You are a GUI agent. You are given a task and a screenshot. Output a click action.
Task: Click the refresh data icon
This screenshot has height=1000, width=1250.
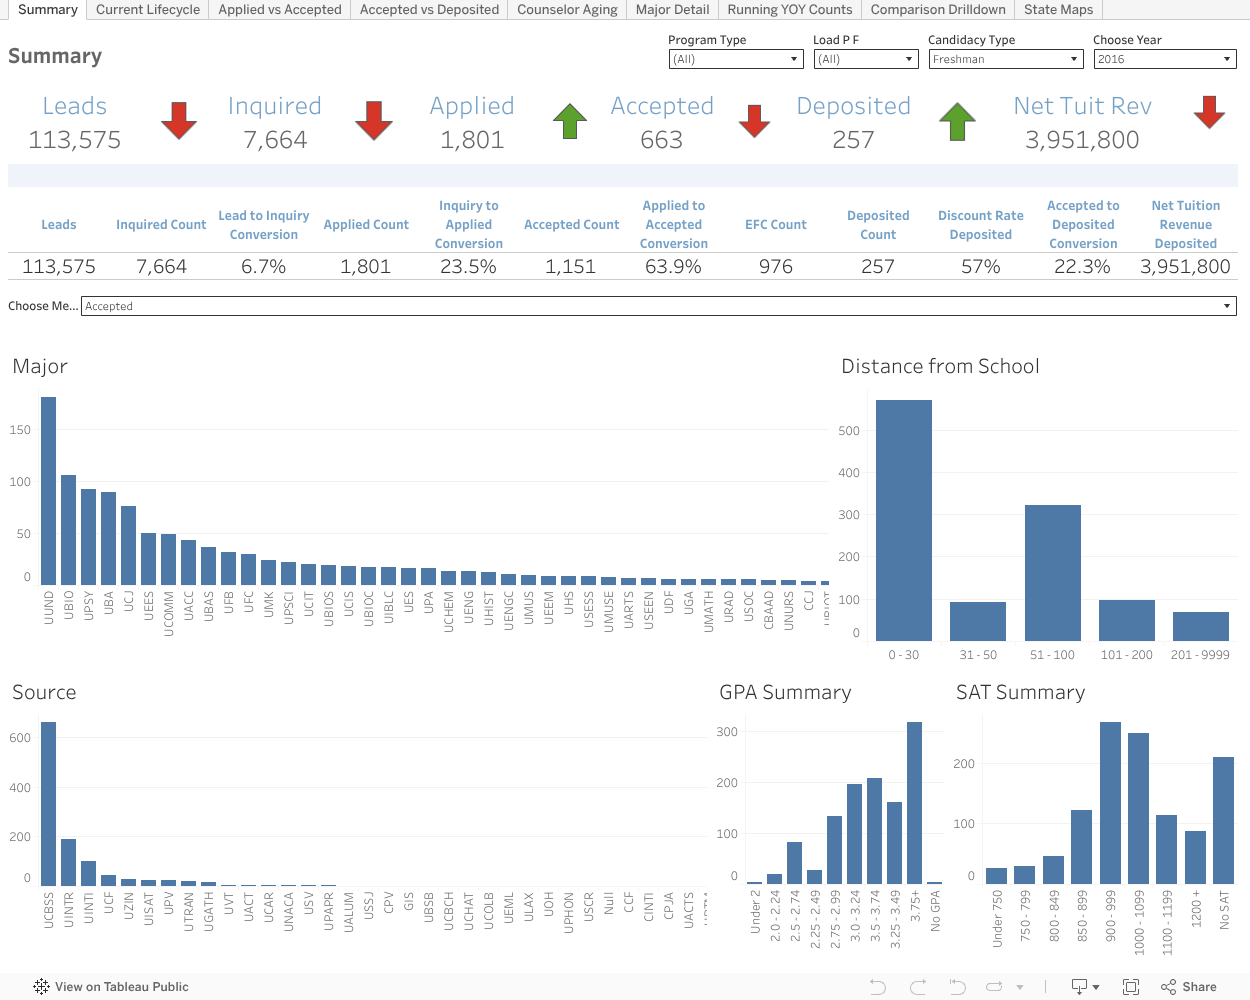[x=997, y=987]
